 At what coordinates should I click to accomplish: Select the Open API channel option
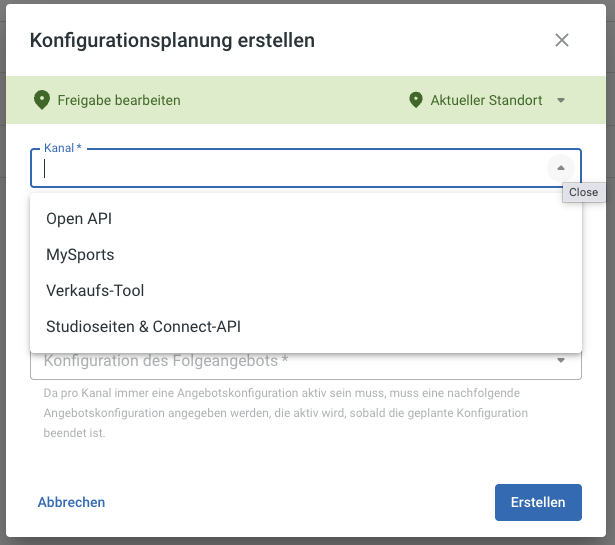coord(306,219)
